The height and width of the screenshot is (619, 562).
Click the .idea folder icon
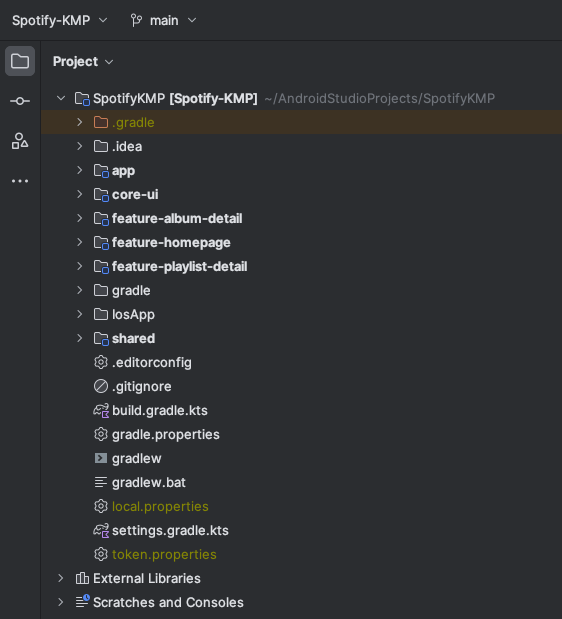[101, 146]
